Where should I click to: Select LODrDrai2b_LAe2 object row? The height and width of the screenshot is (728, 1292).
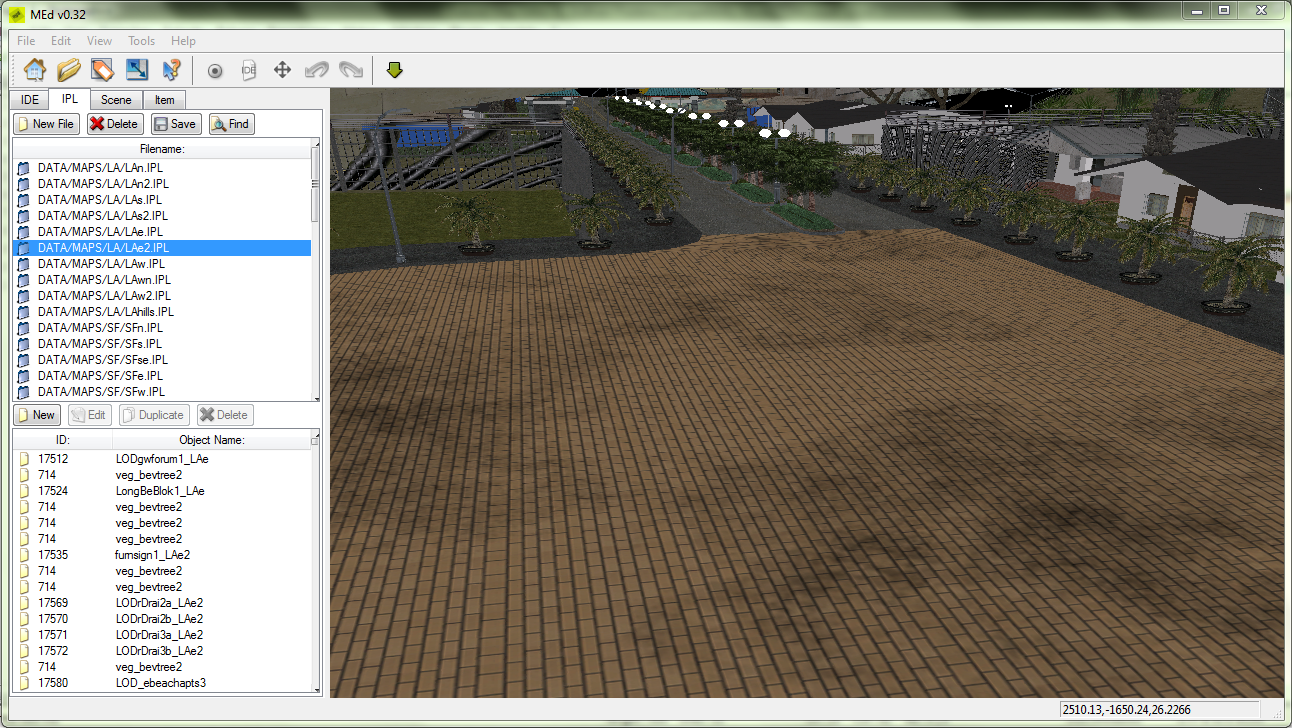162,619
